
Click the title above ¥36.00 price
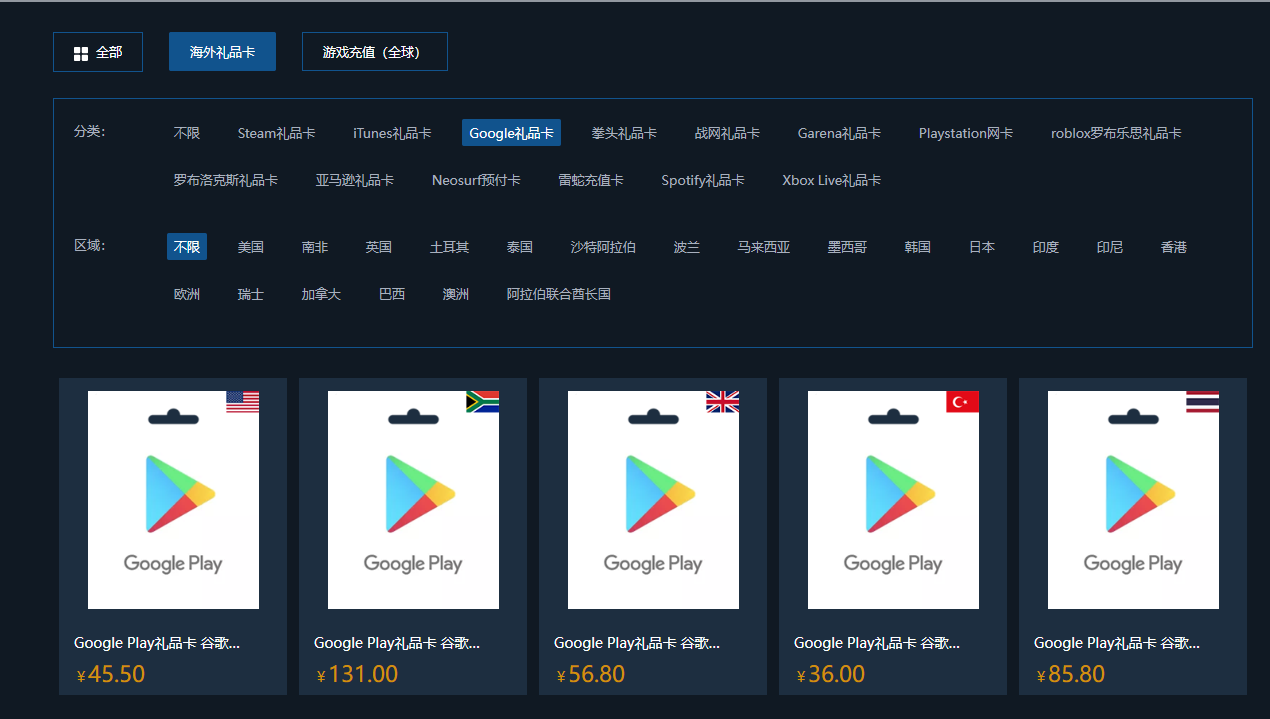[877, 643]
